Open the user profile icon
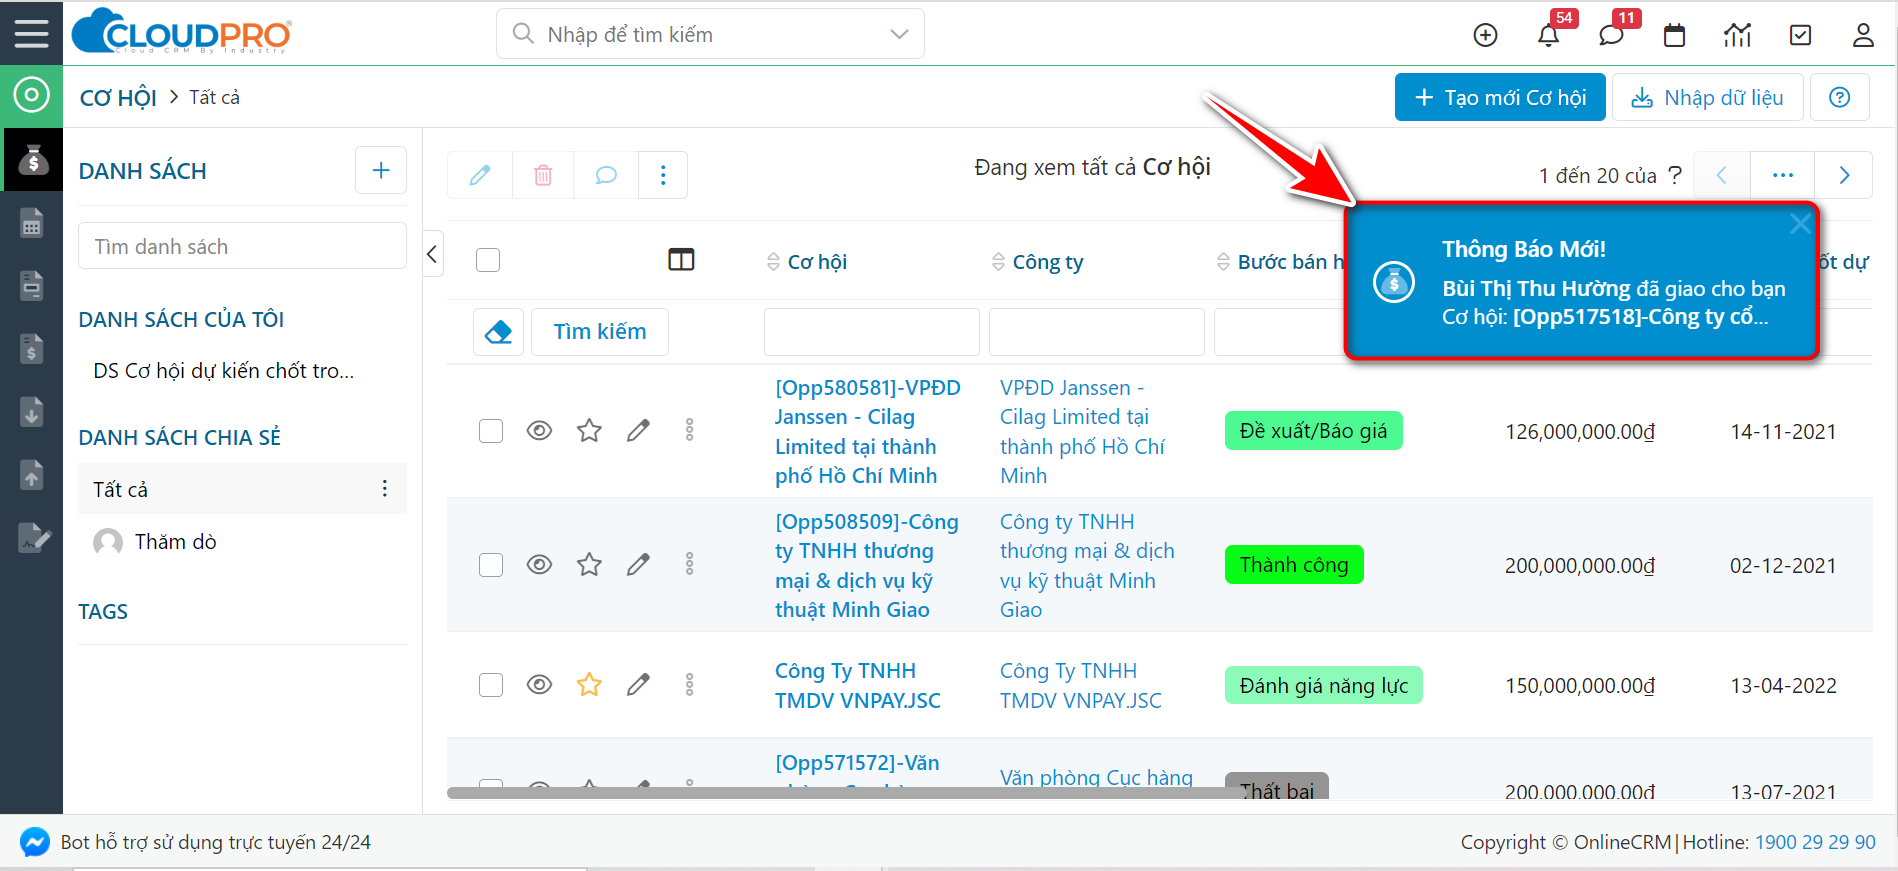This screenshot has width=1898, height=871. (1863, 35)
